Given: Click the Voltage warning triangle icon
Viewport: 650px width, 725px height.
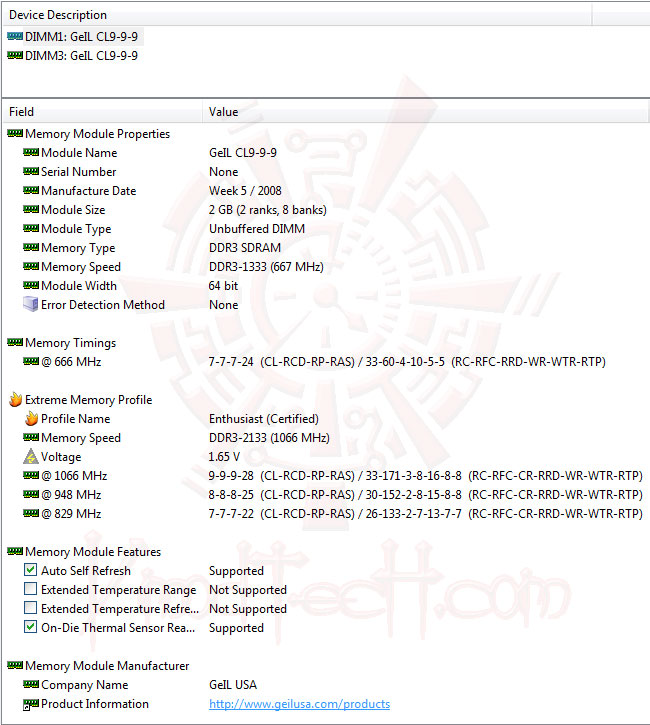Looking at the screenshot, I should point(31,456).
